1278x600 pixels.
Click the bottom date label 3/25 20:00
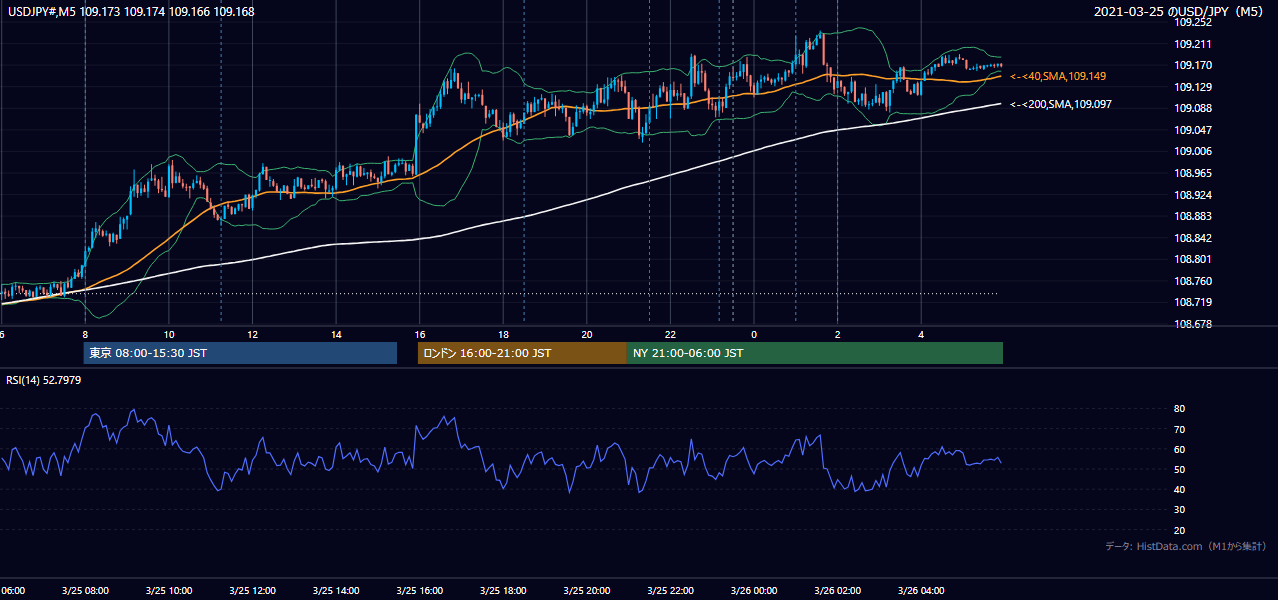point(587,591)
